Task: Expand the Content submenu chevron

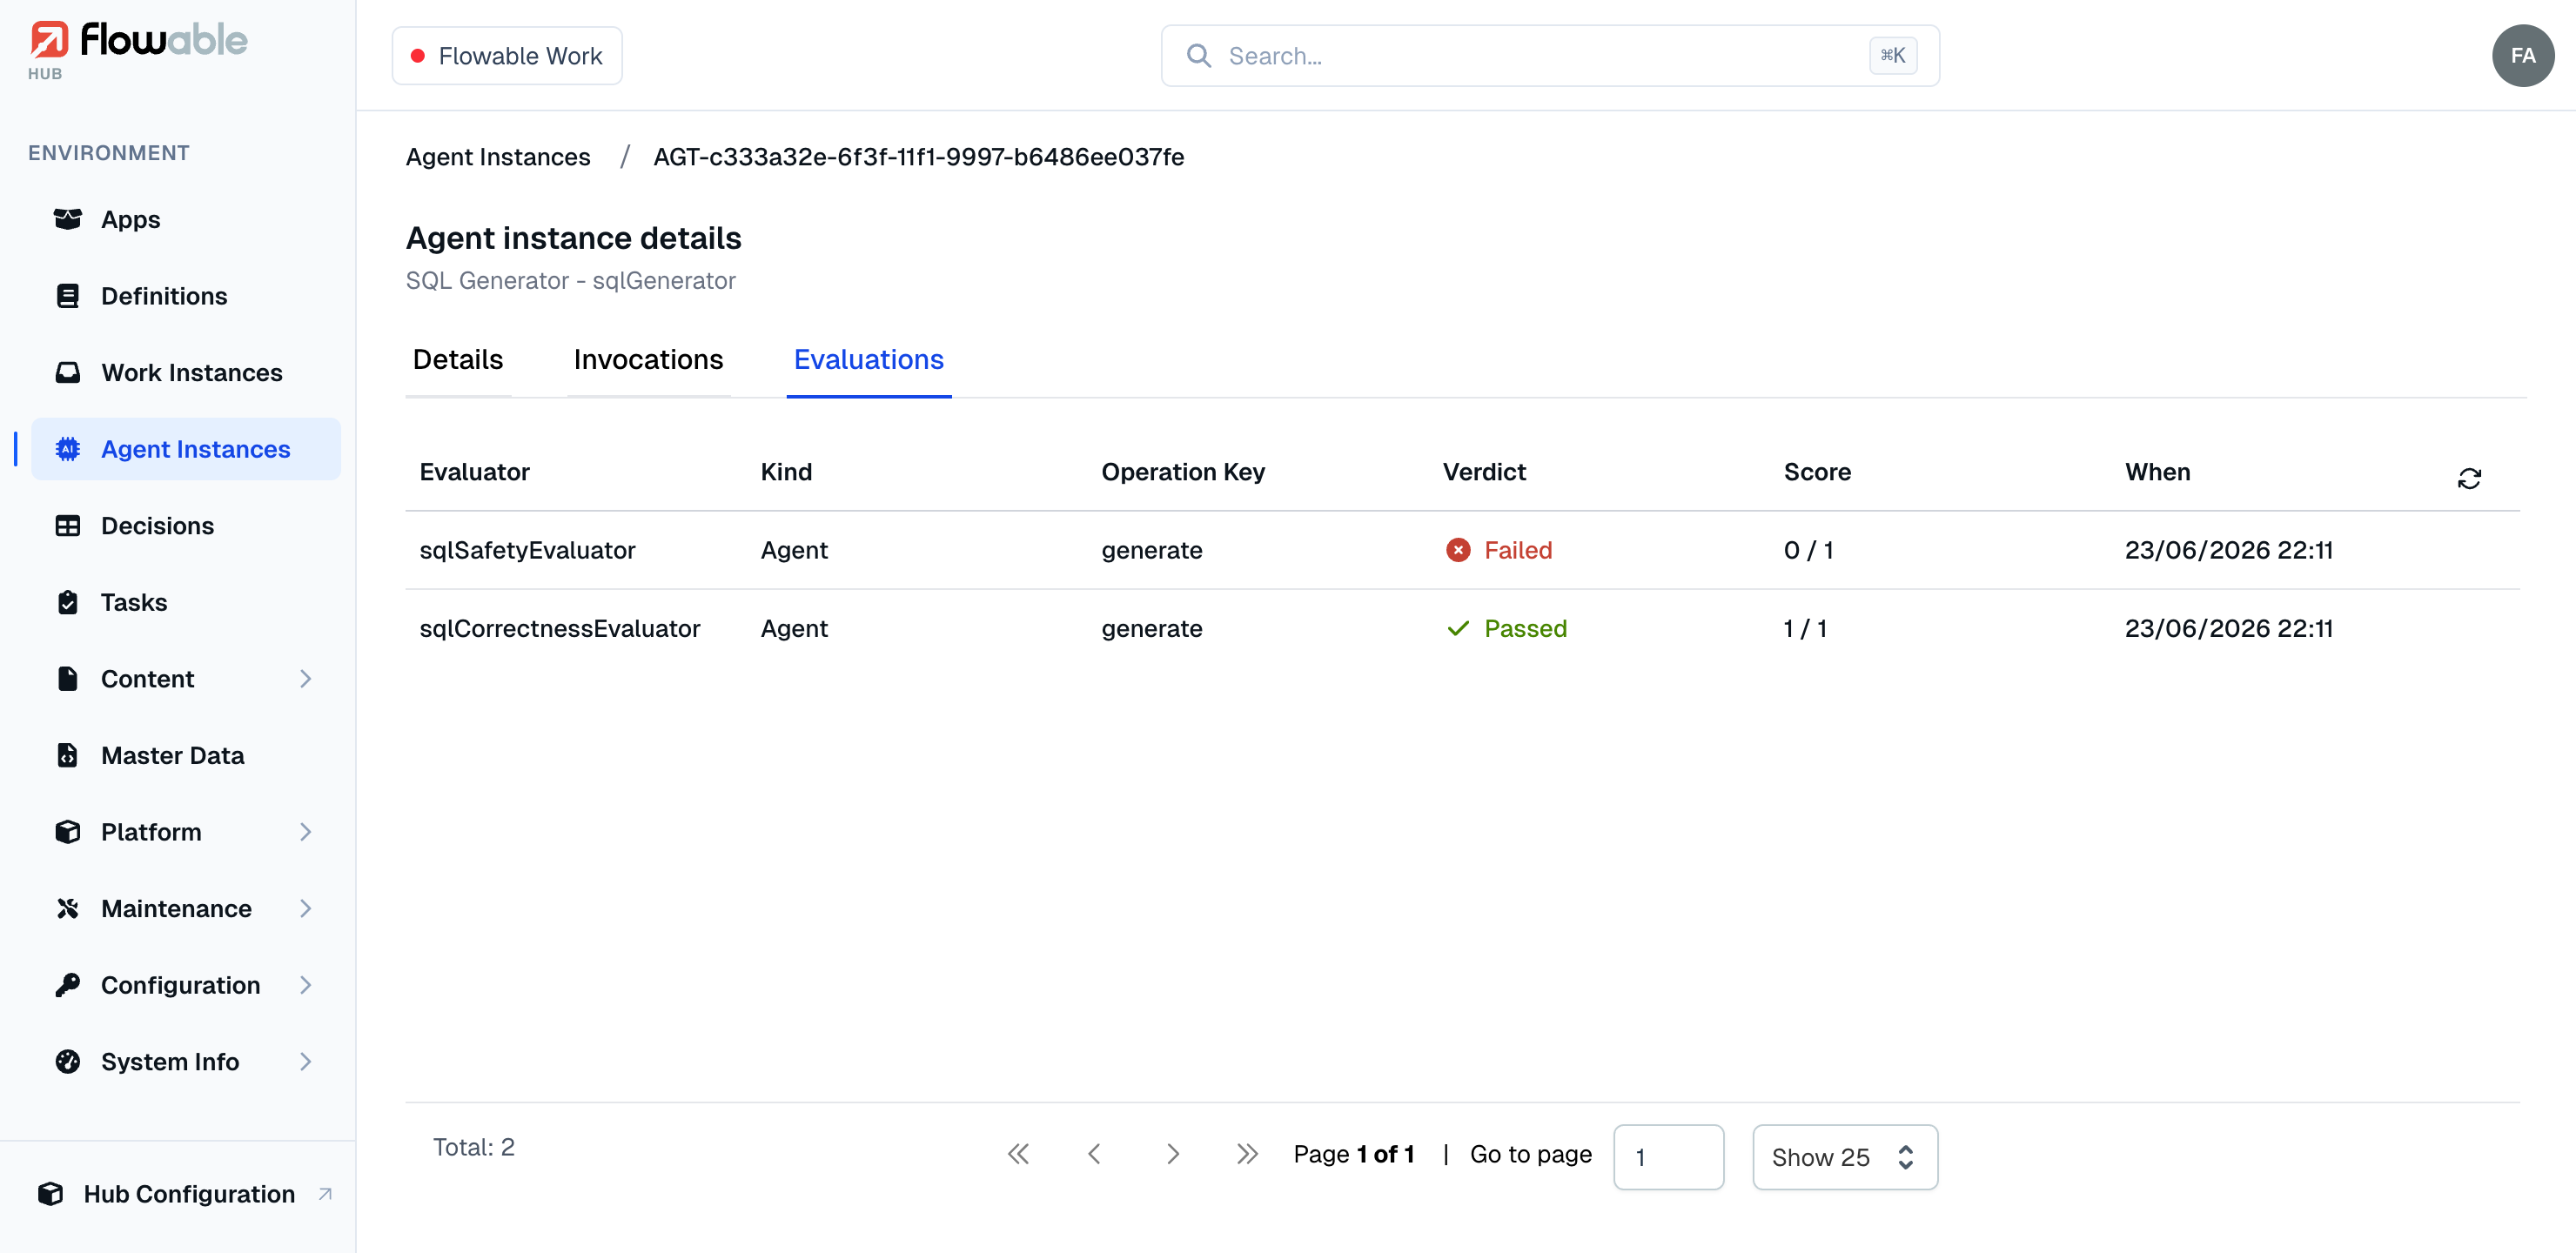Action: pos(306,679)
